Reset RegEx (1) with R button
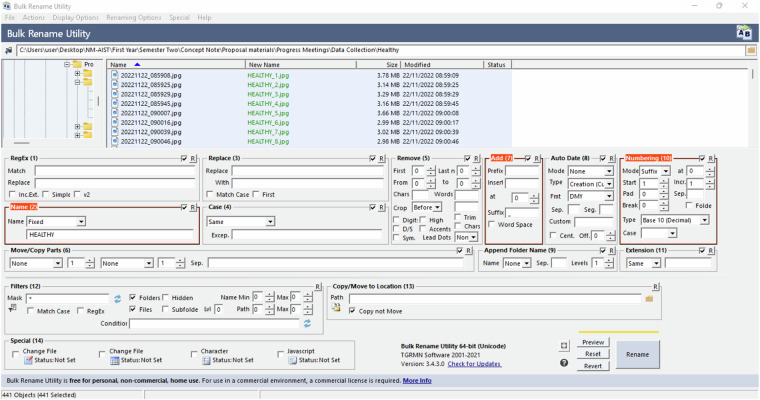The height and width of the screenshot is (400, 760). coord(193,159)
